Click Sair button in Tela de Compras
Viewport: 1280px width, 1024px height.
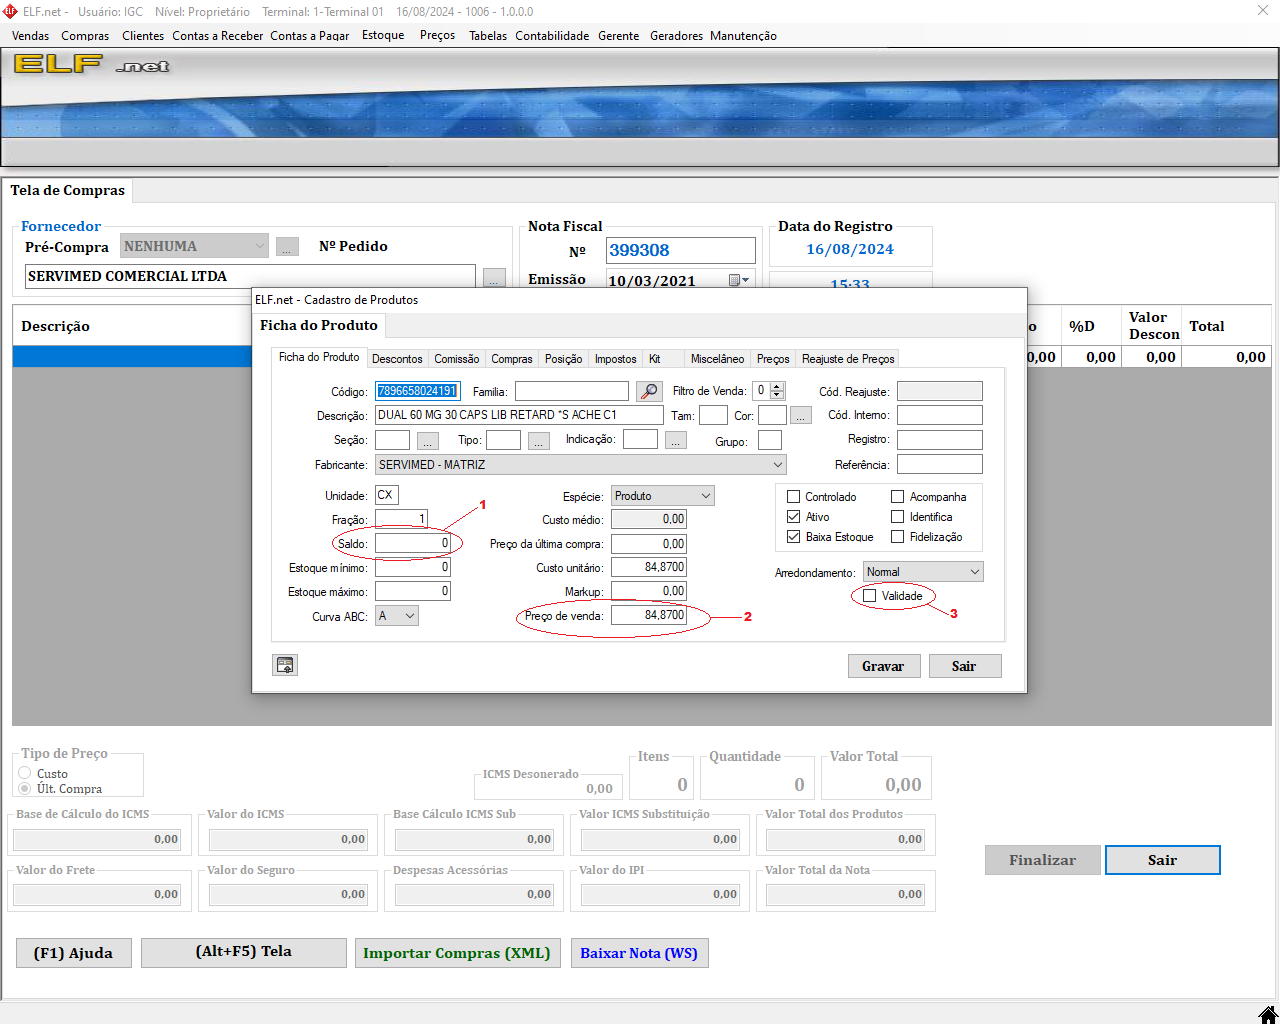coord(1162,860)
